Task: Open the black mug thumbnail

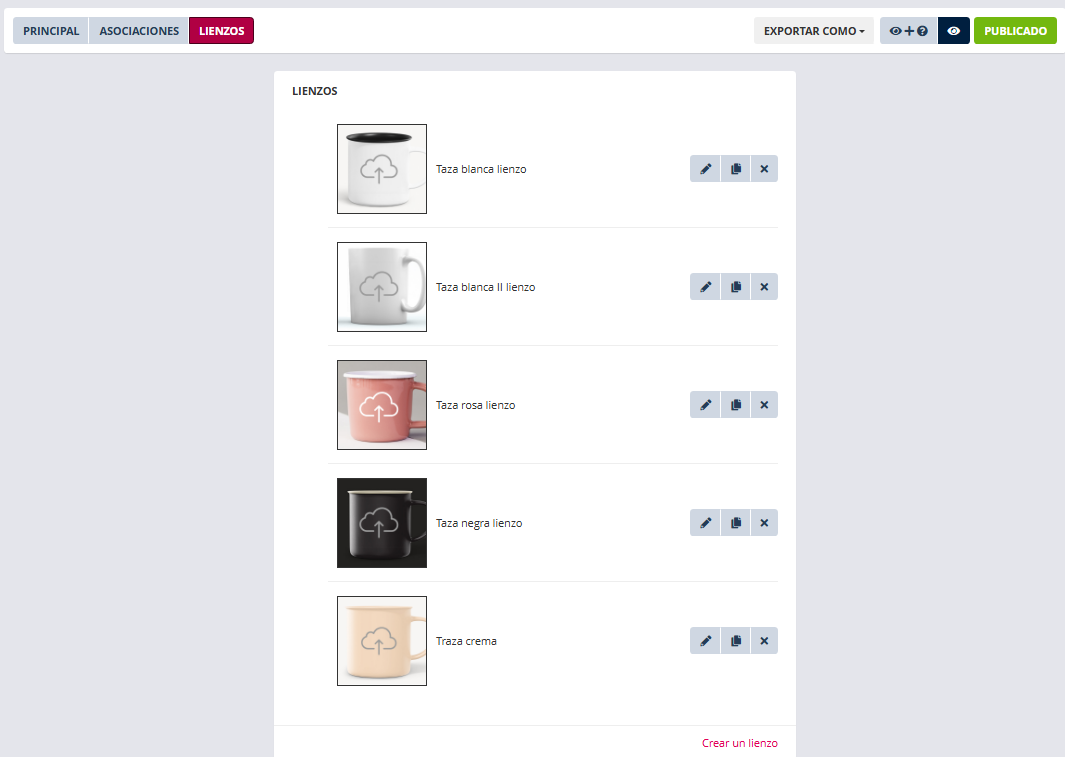Action: click(x=382, y=523)
